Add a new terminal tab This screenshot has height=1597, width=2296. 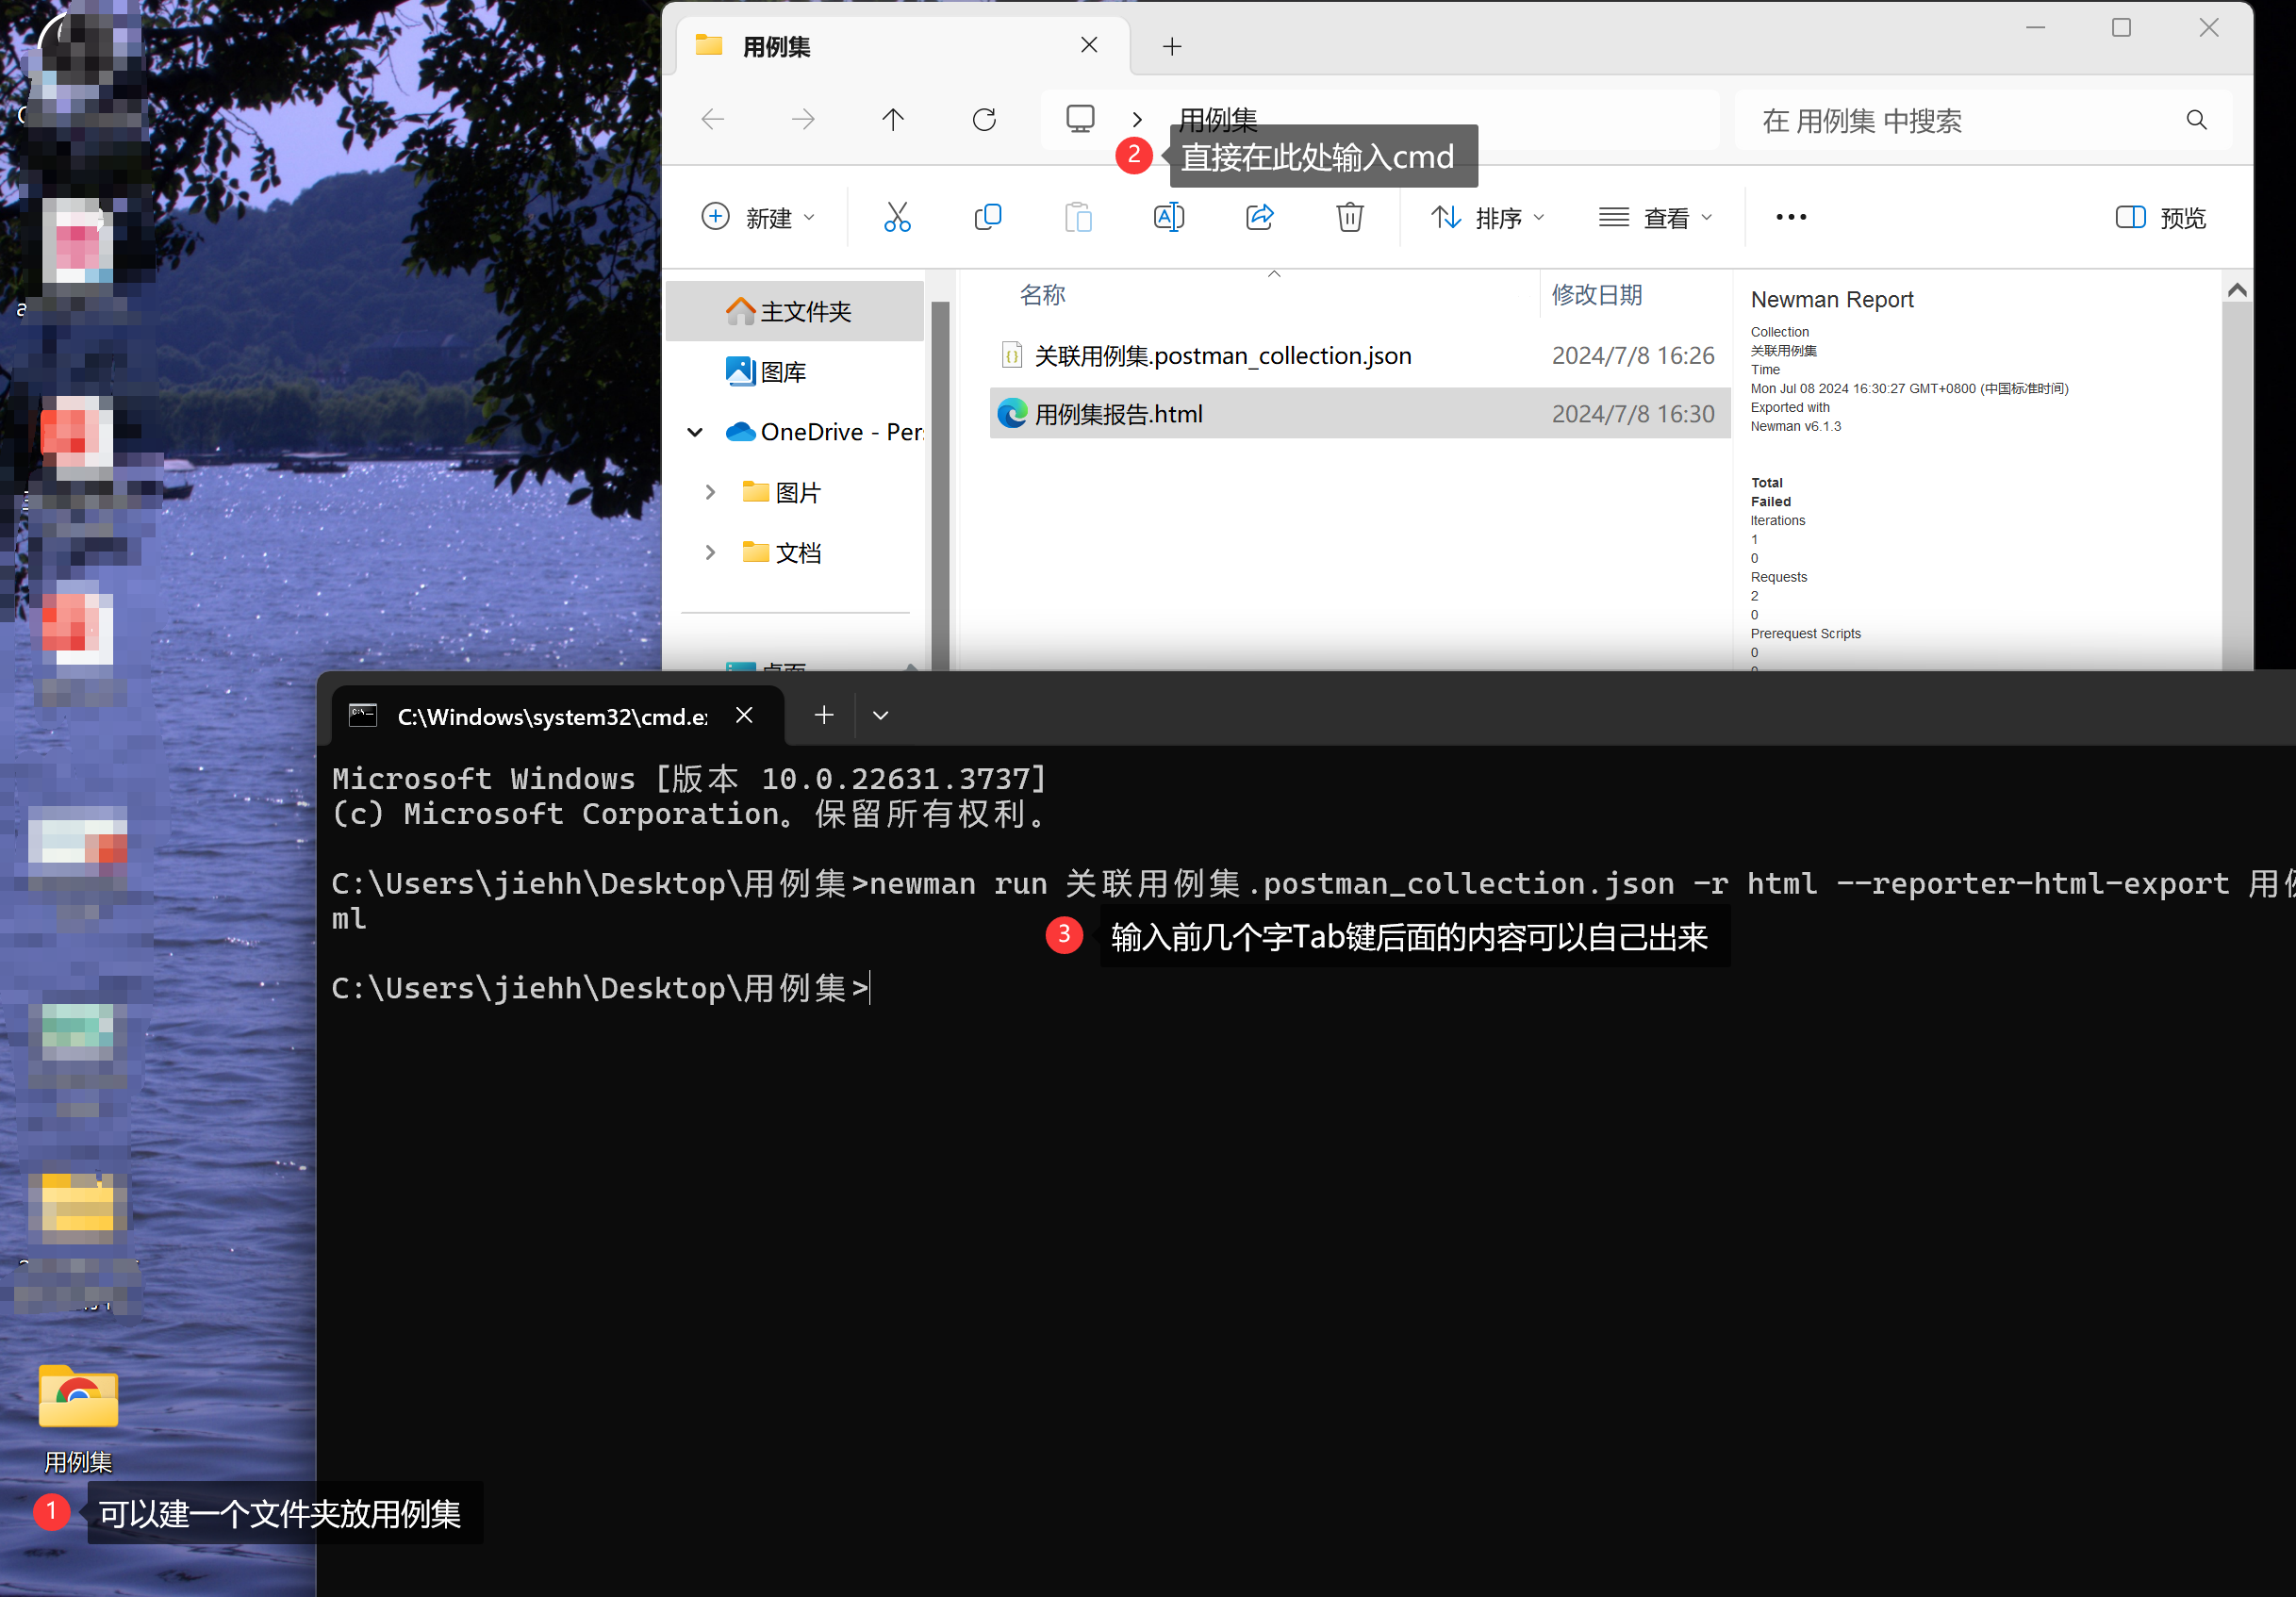click(824, 715)
